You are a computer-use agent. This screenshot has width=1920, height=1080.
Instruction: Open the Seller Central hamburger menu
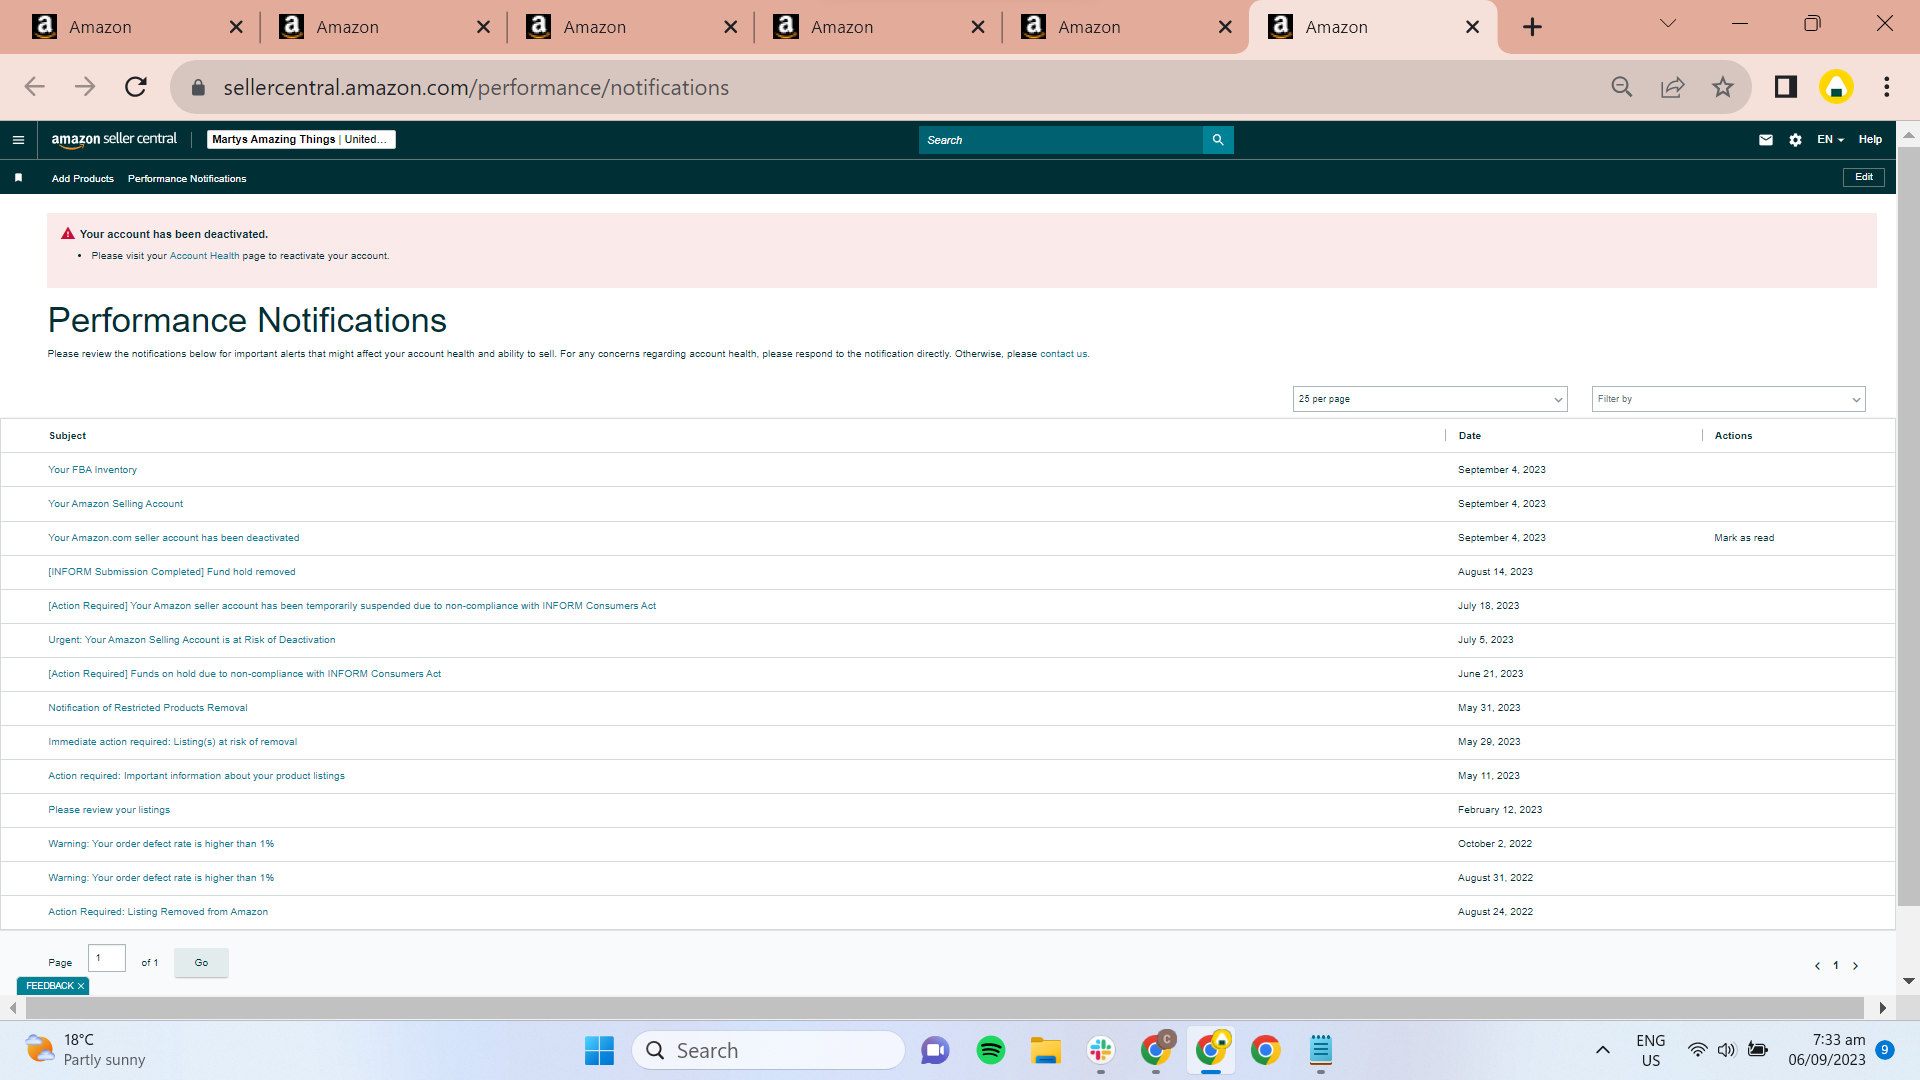click(x=18, y=140)
